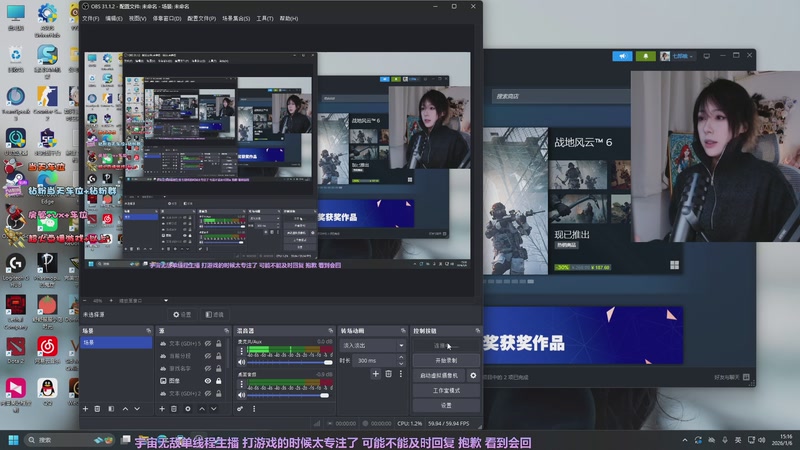Screen dimensions: 800x450
Task: Open mixer panel menu dots at bottom
Action: click(254, 409)
